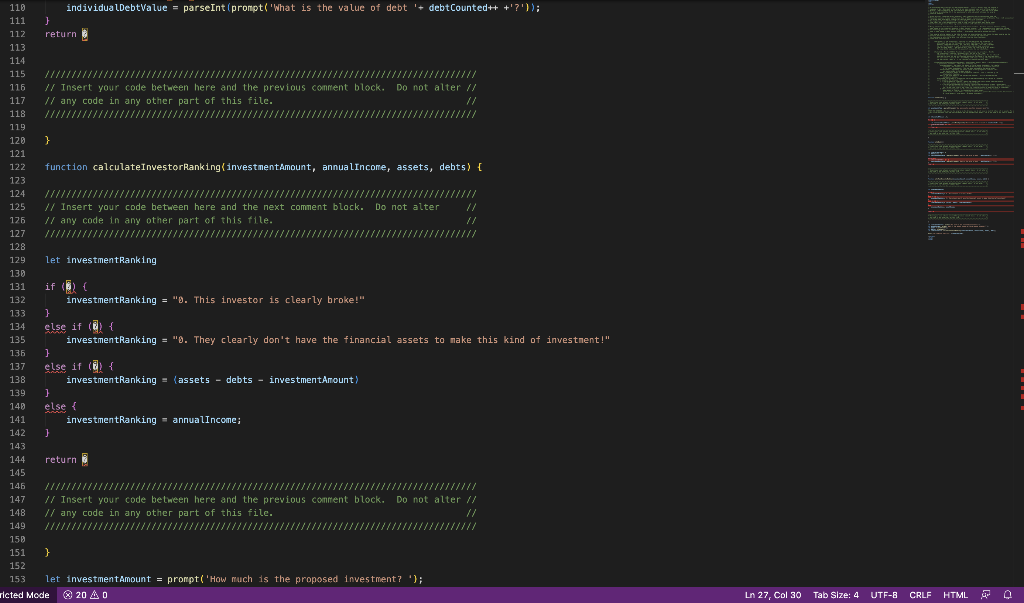Click the placeholder in the else if on line 137
Image resolution: width=1024 pixels, height=603 pixels.
click(x=95, y=367)
